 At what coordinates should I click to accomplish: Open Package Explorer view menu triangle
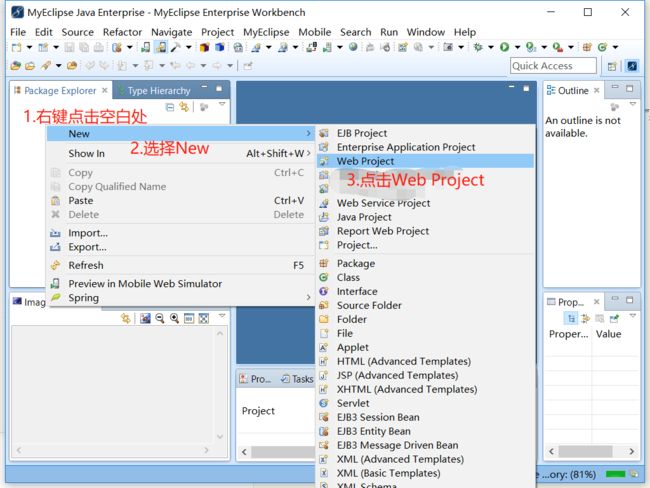(x=222, y=104)
